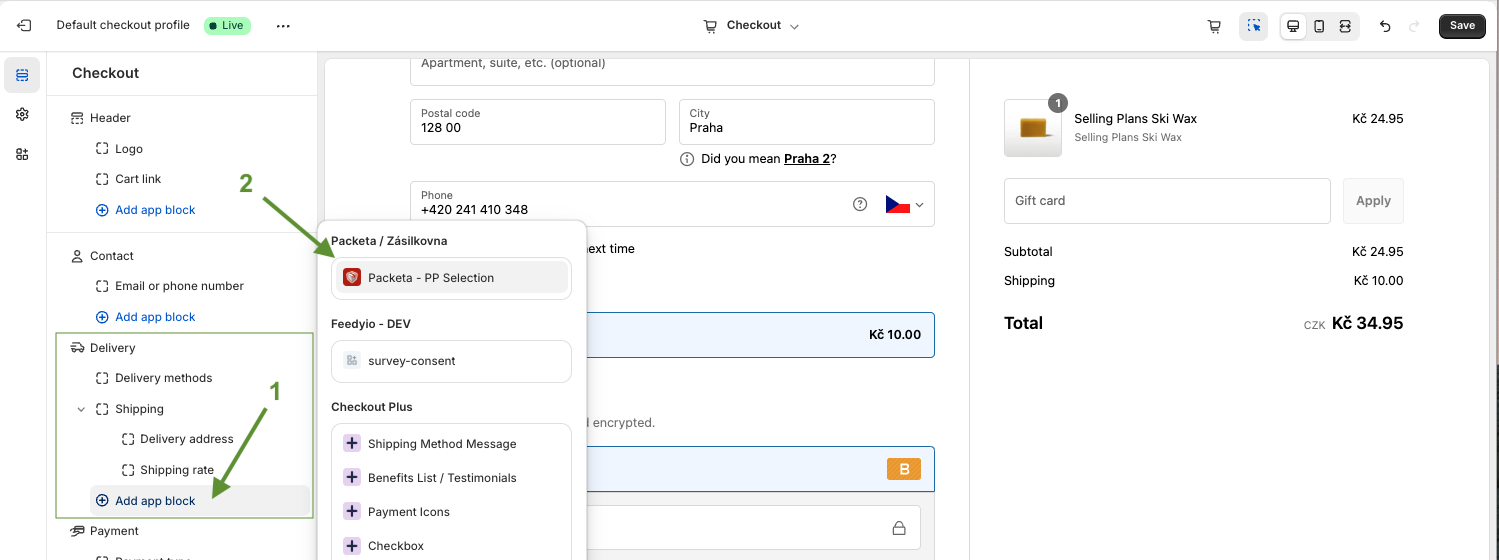Click the Live status badge
This screenshot has height=560, width=1499.
[x=227, y=26]
